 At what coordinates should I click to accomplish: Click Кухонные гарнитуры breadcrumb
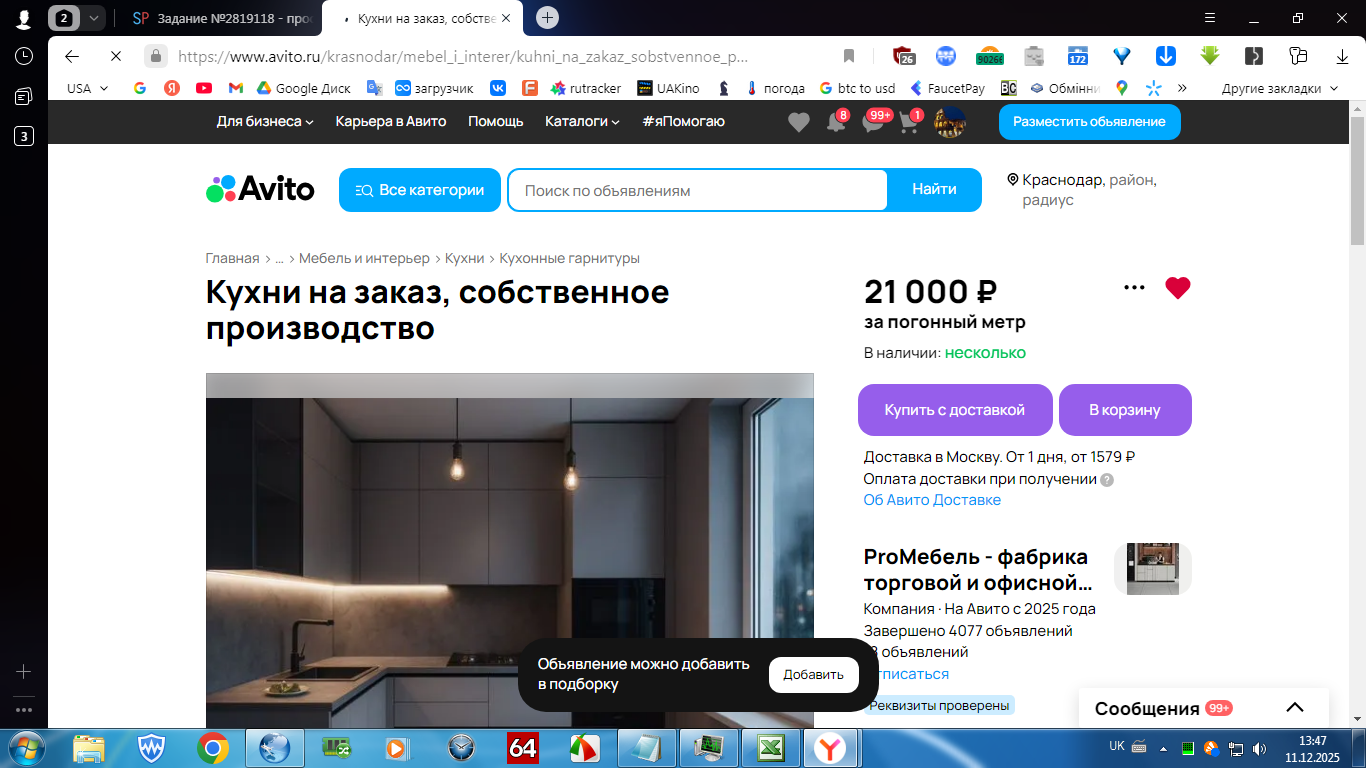click(x=569, y=258)
